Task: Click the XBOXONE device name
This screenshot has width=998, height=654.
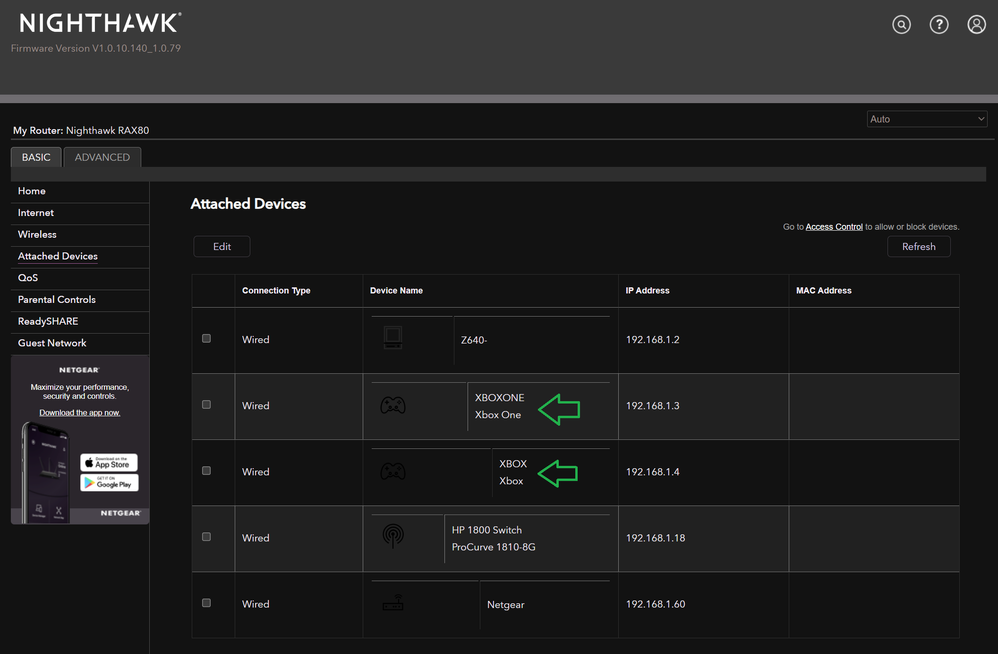Action: tap(500, 398)
